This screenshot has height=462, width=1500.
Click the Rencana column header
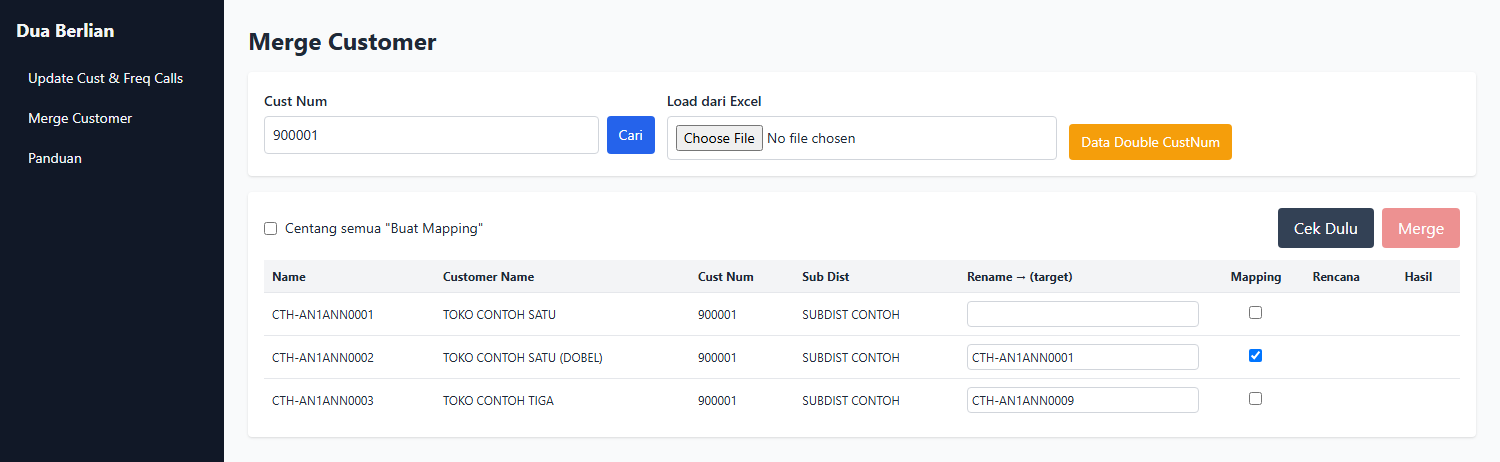pyautogui.click(x=1336, y=277)
